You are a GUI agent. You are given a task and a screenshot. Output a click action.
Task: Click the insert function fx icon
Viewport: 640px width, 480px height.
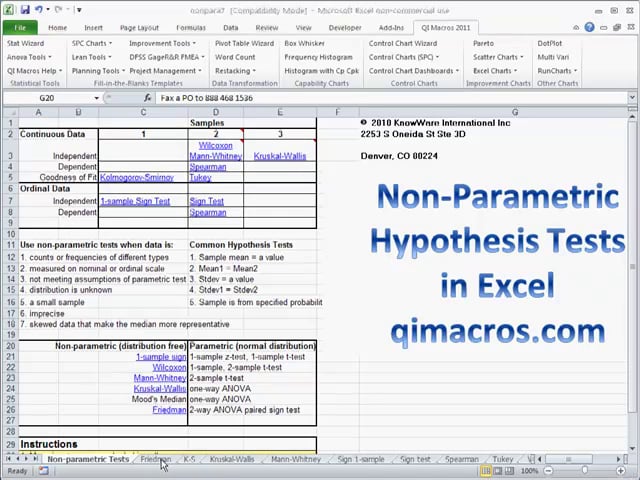[x=147, y=98]
